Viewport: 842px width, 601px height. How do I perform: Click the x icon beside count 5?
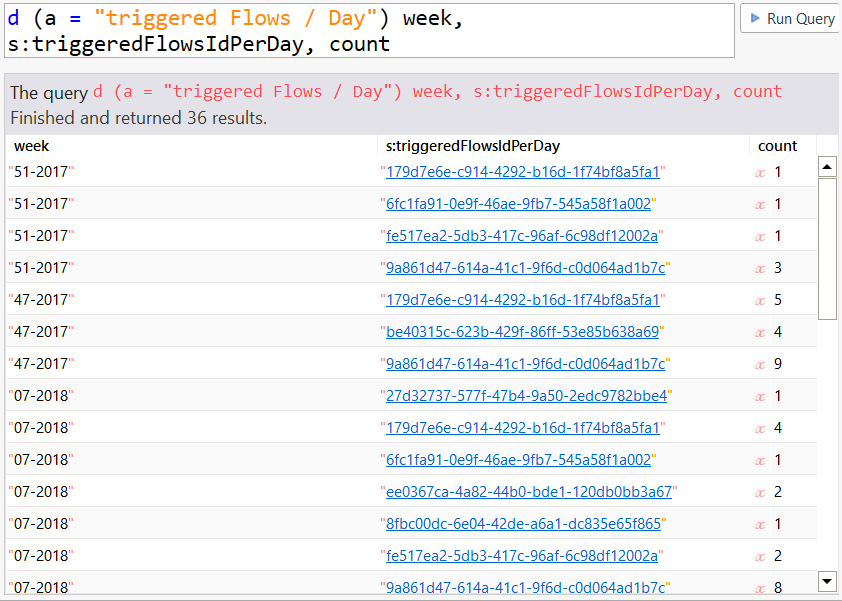761,300
